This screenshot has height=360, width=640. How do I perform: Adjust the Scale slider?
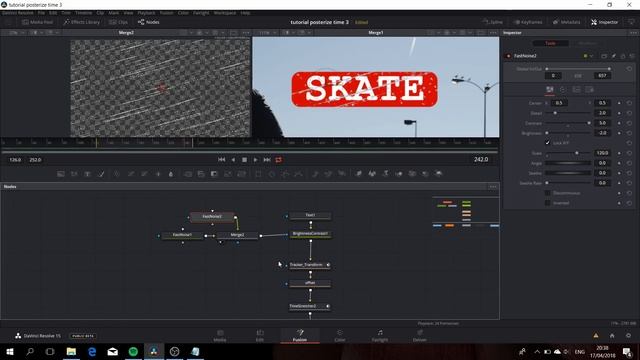(568, 153)
